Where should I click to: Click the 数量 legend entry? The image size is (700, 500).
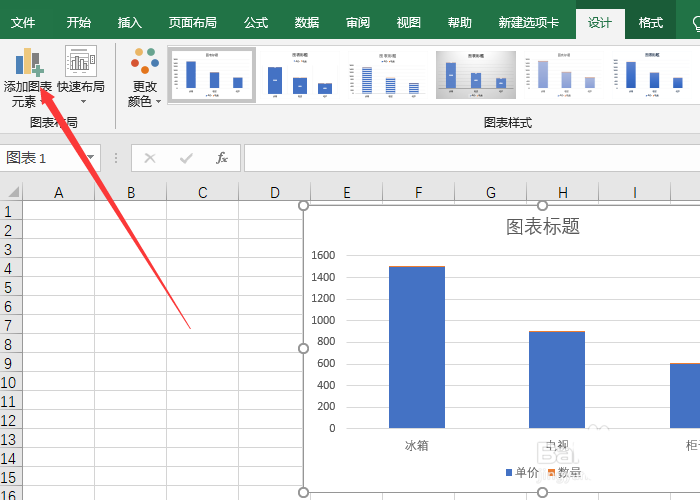point(565,472)
